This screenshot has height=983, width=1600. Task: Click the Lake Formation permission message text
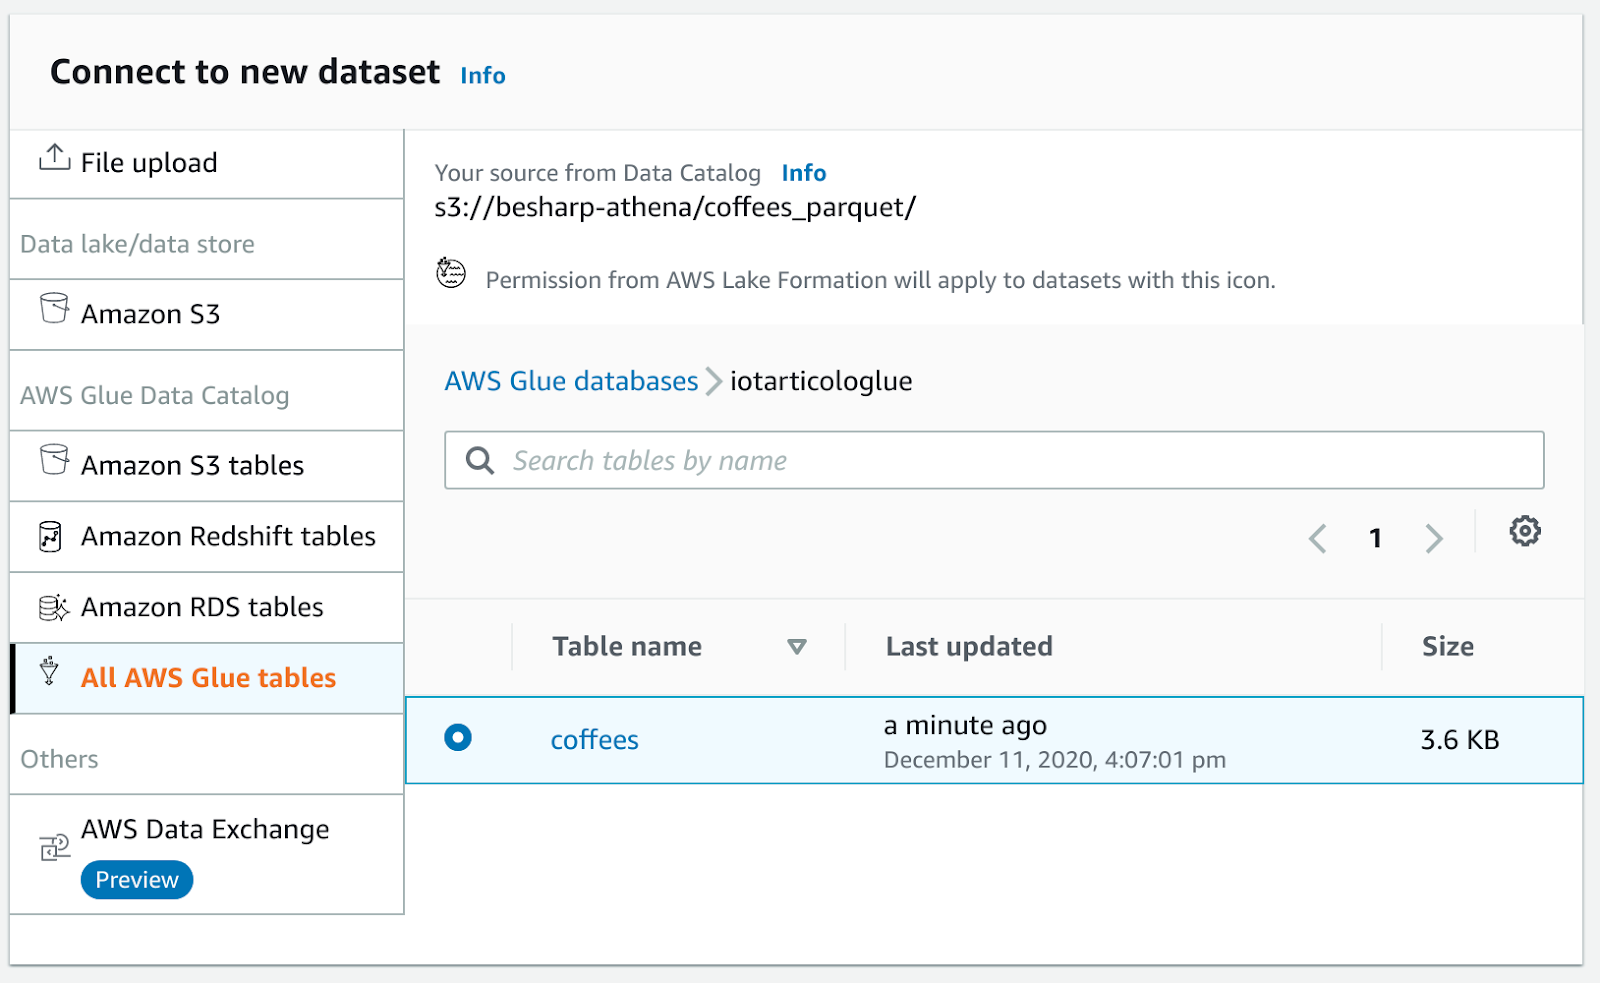click(x=881, y=280)
